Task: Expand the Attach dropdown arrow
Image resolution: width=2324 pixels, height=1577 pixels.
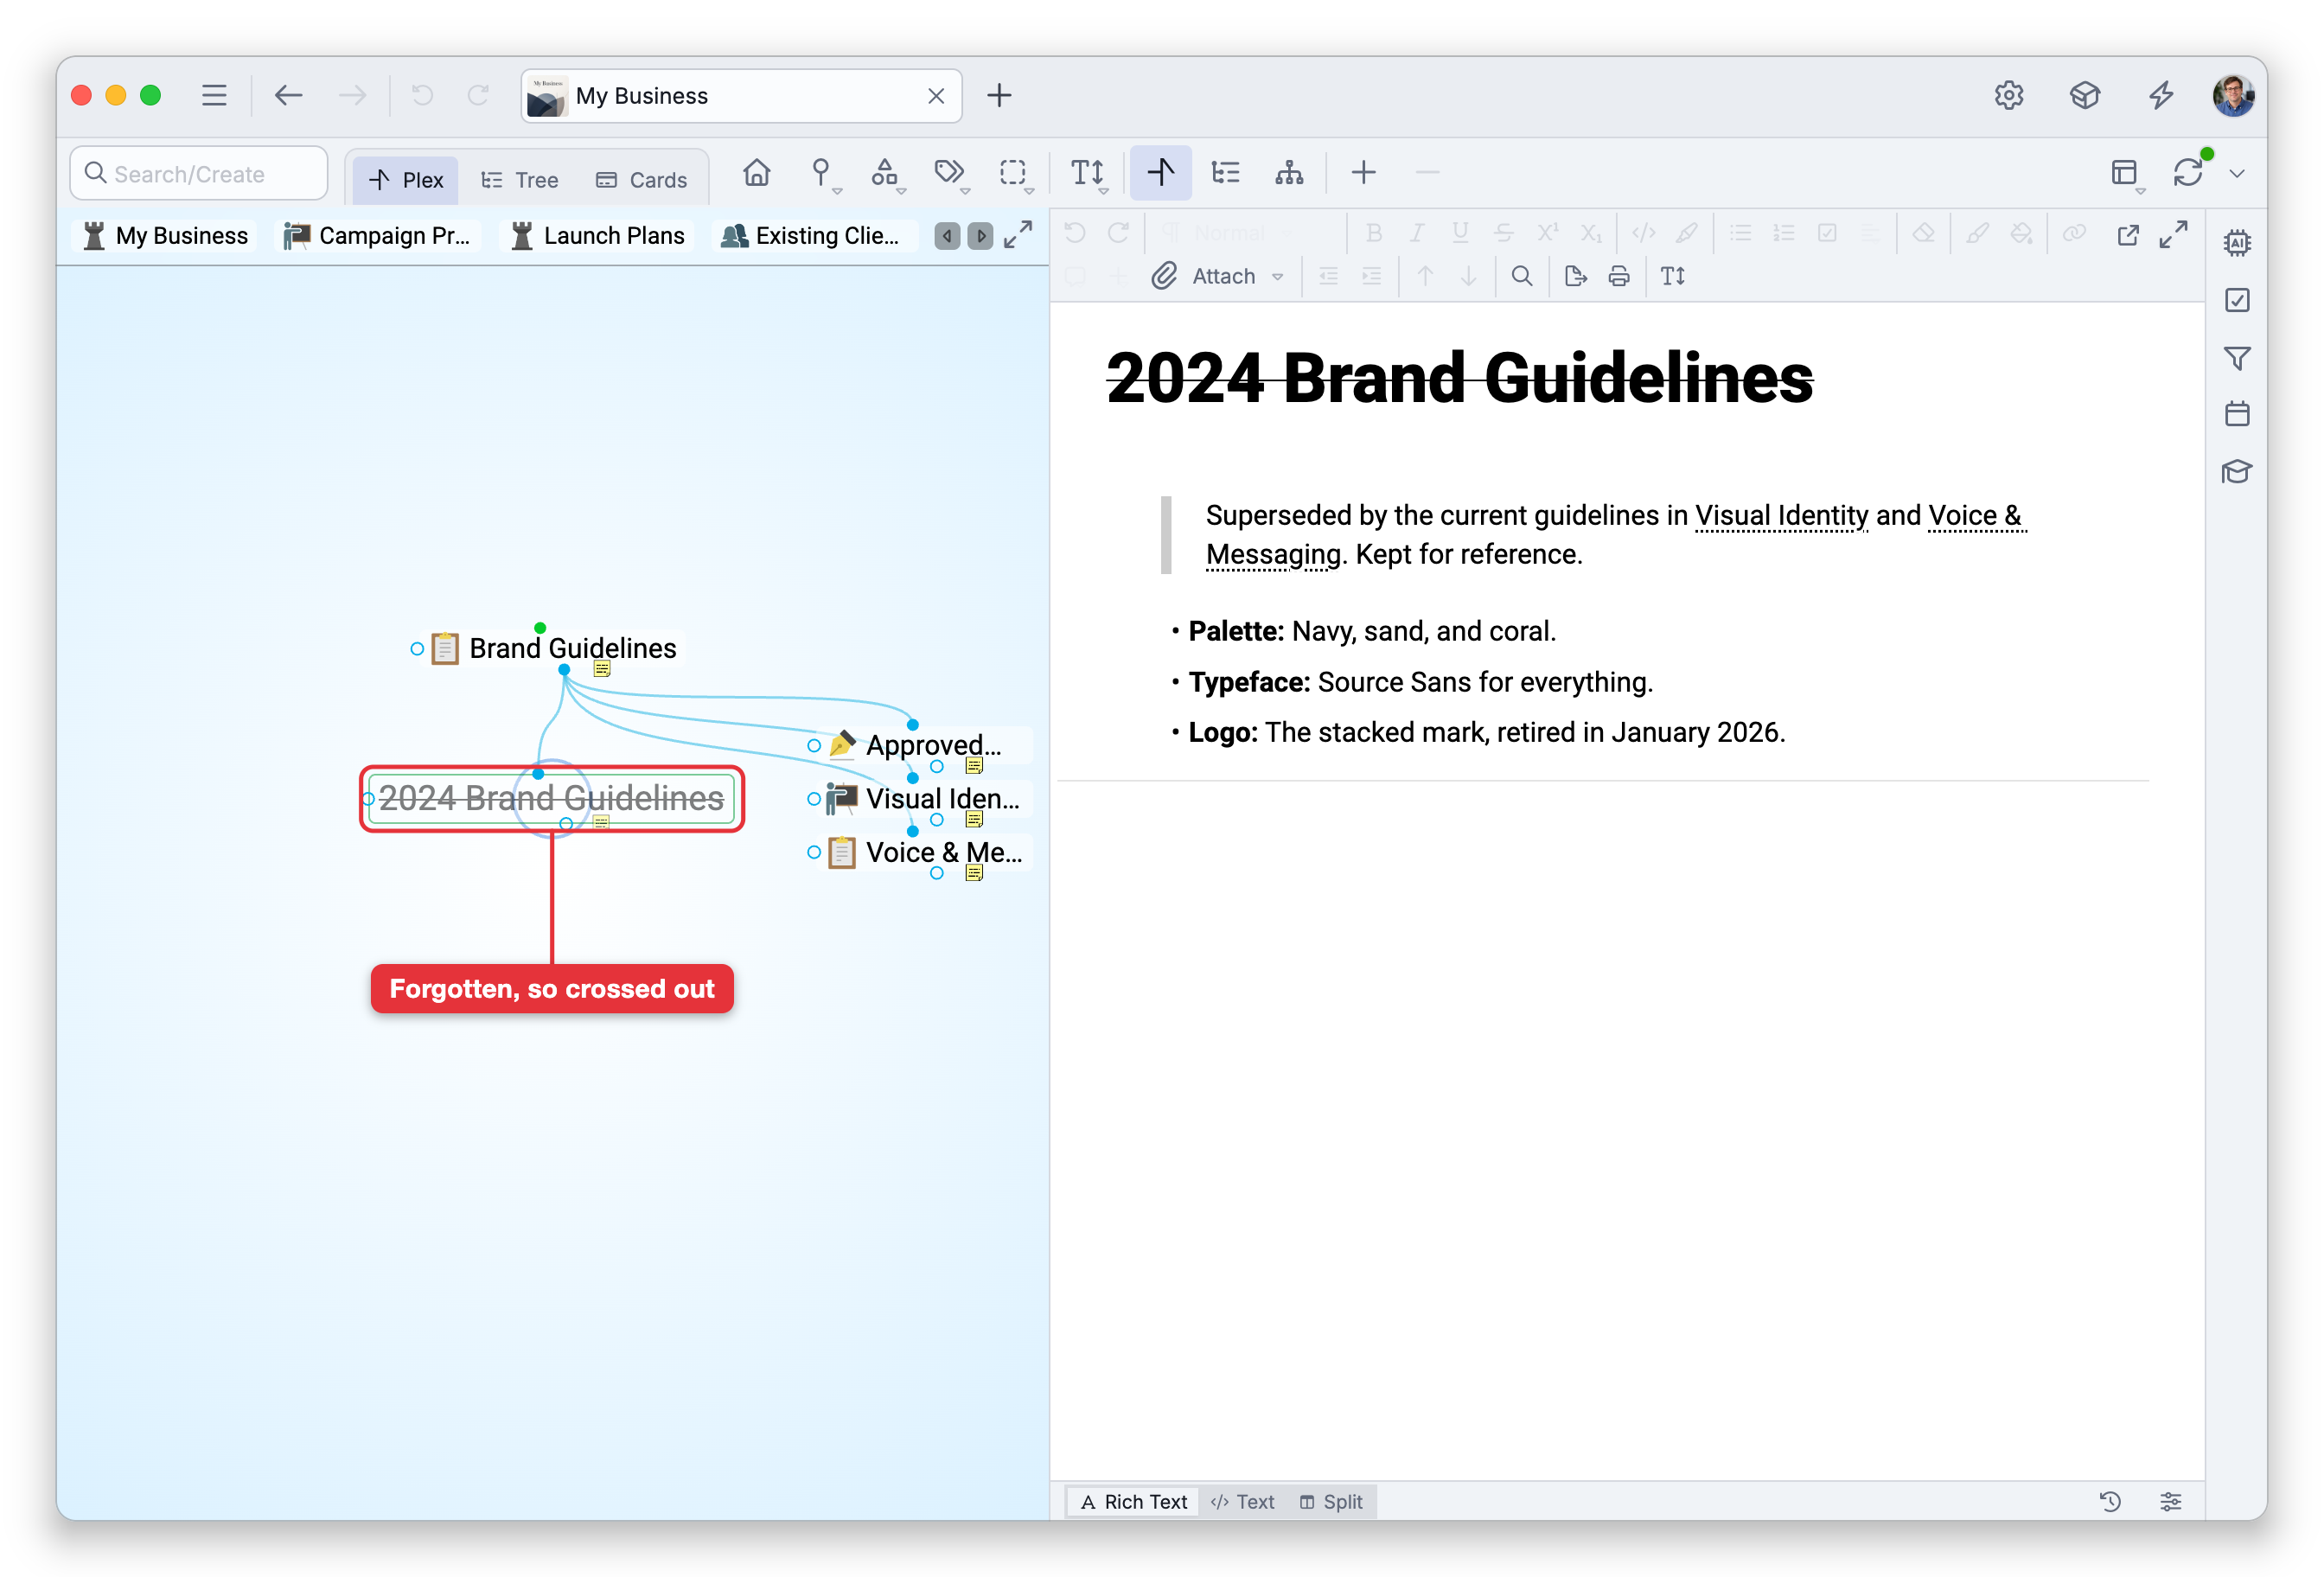Action: 1278,277
